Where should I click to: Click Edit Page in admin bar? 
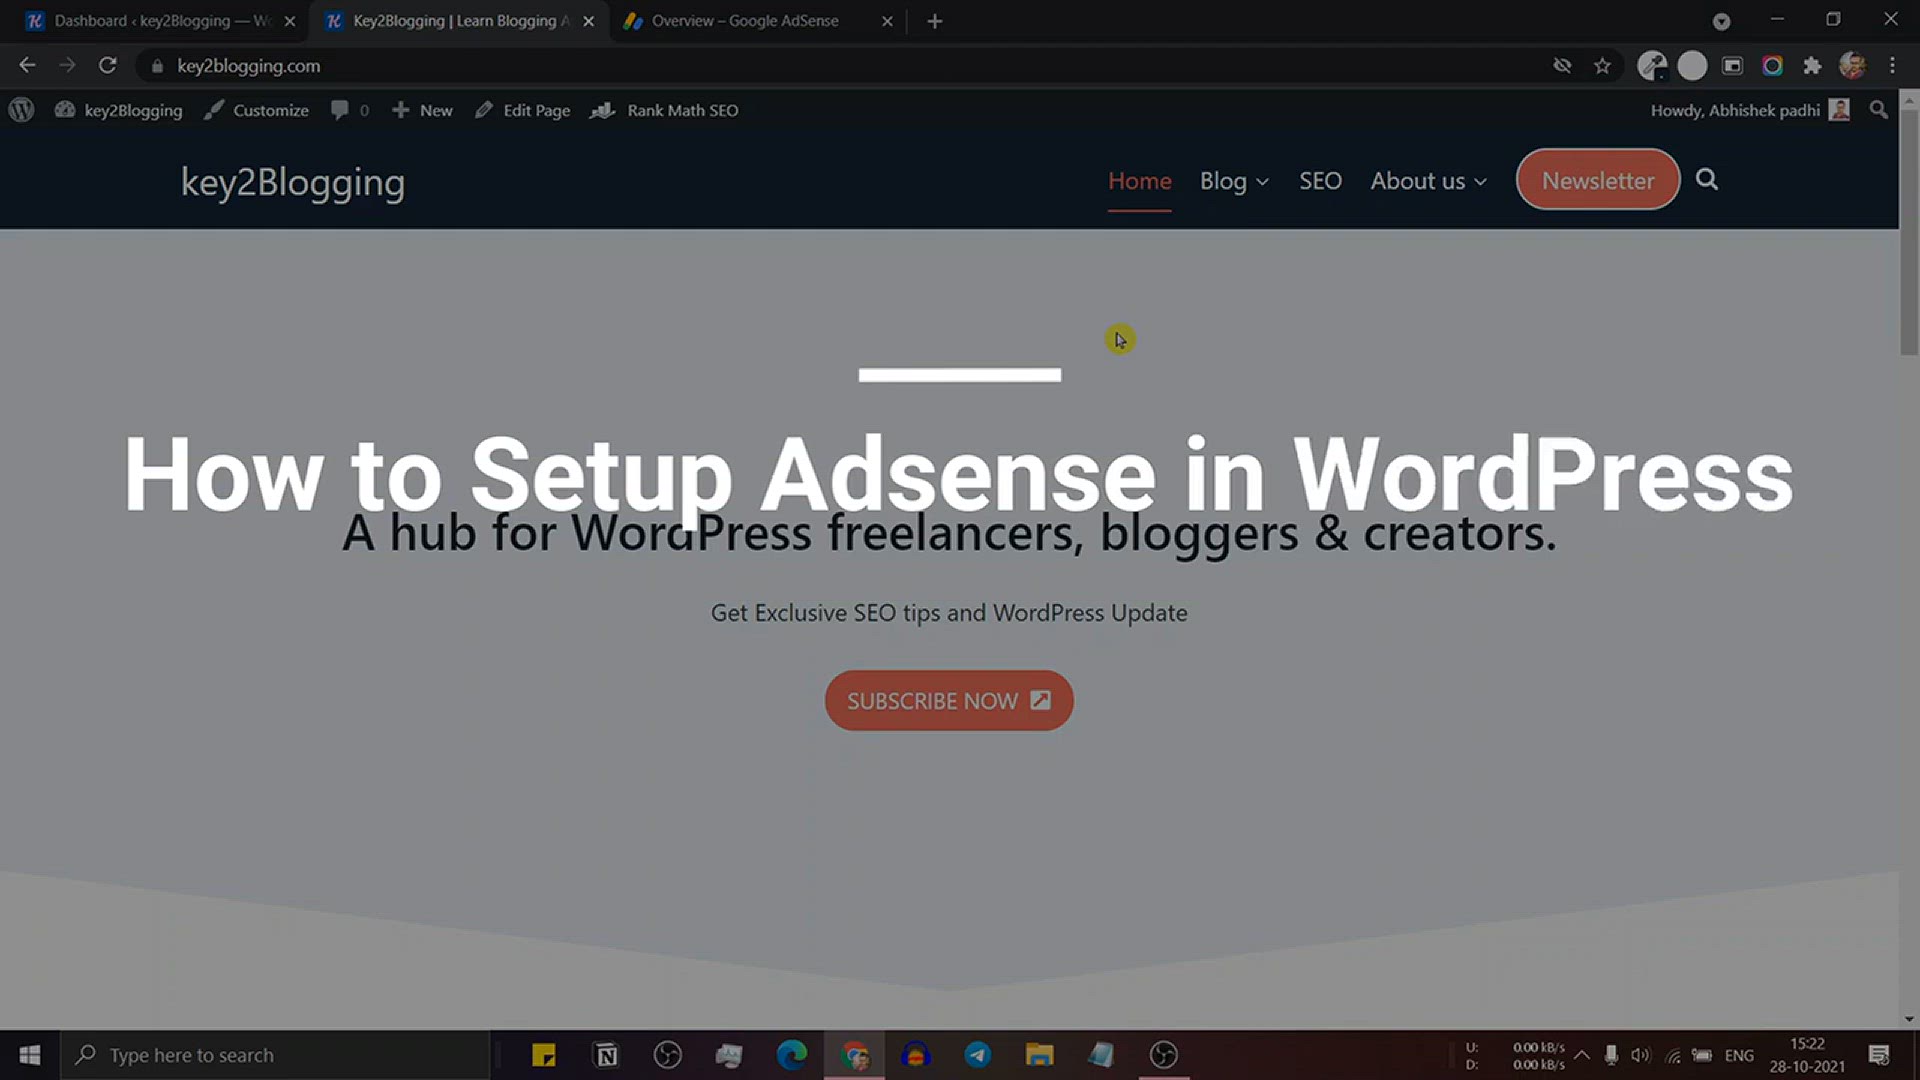point(522,110)
